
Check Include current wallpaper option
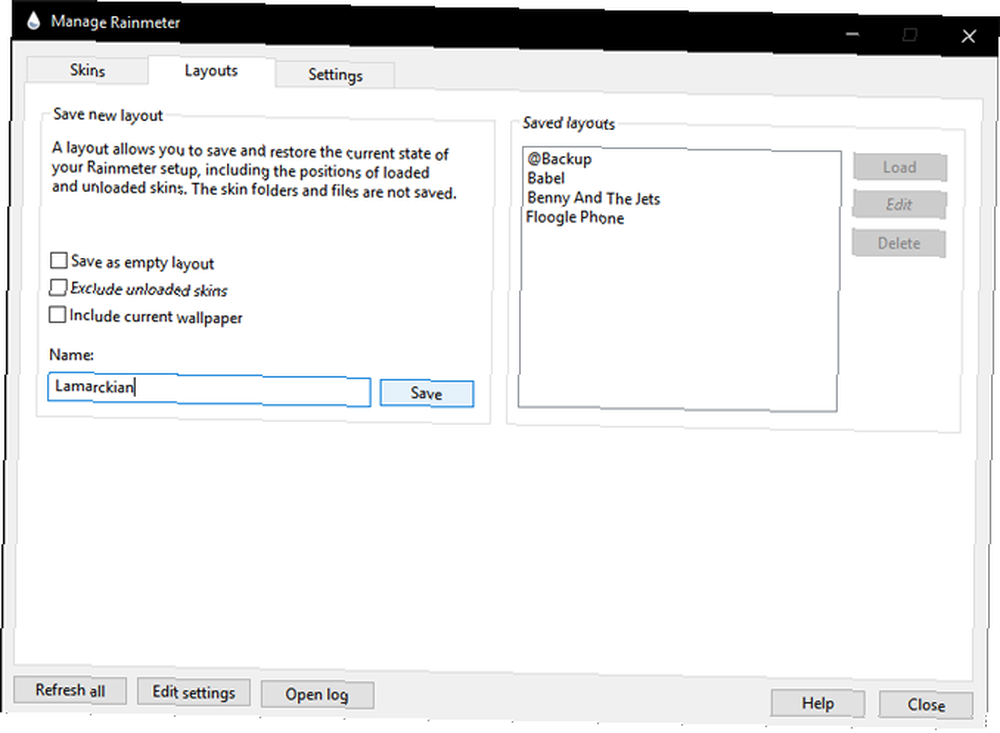[57, 315]
